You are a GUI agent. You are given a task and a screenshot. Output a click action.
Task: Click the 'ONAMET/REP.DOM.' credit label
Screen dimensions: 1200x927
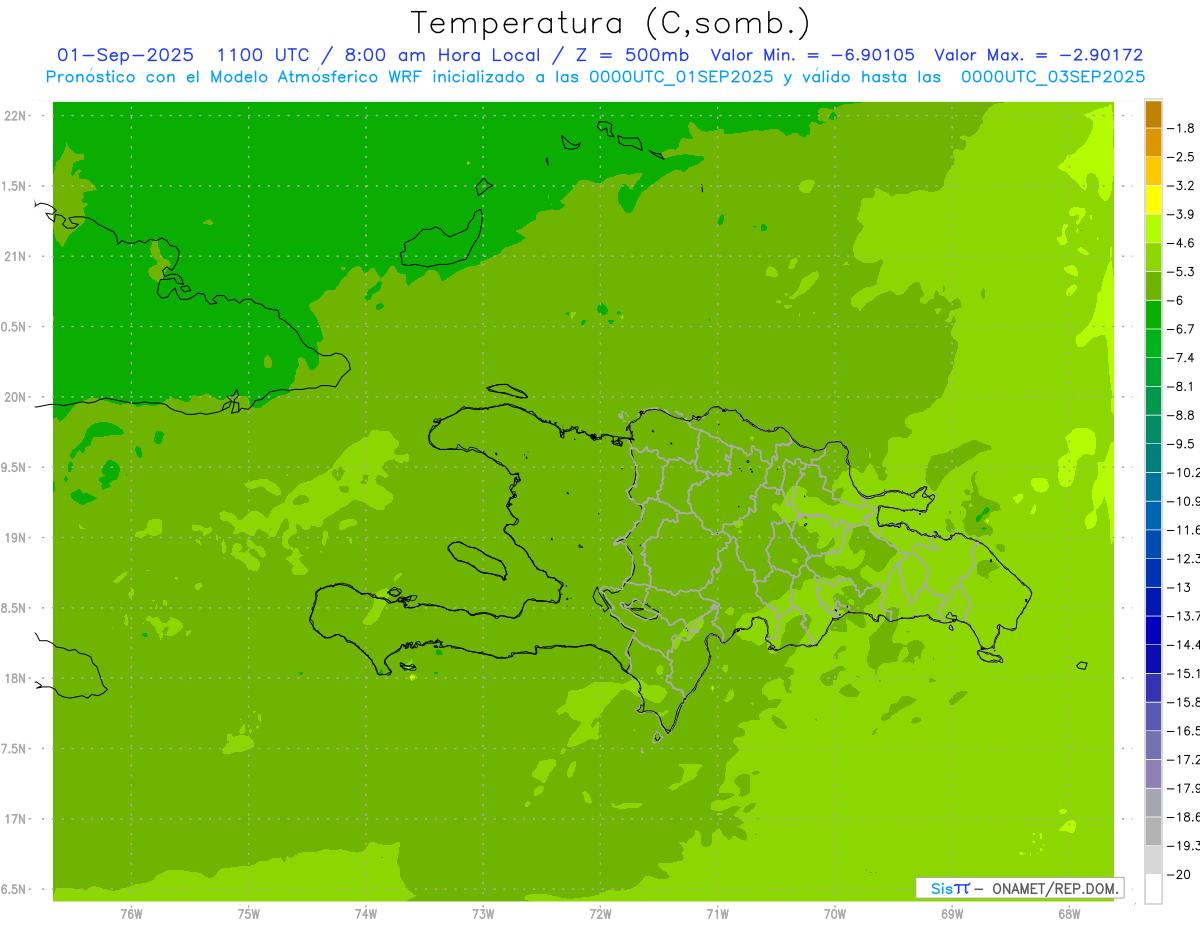click(x=1054, y=888)
